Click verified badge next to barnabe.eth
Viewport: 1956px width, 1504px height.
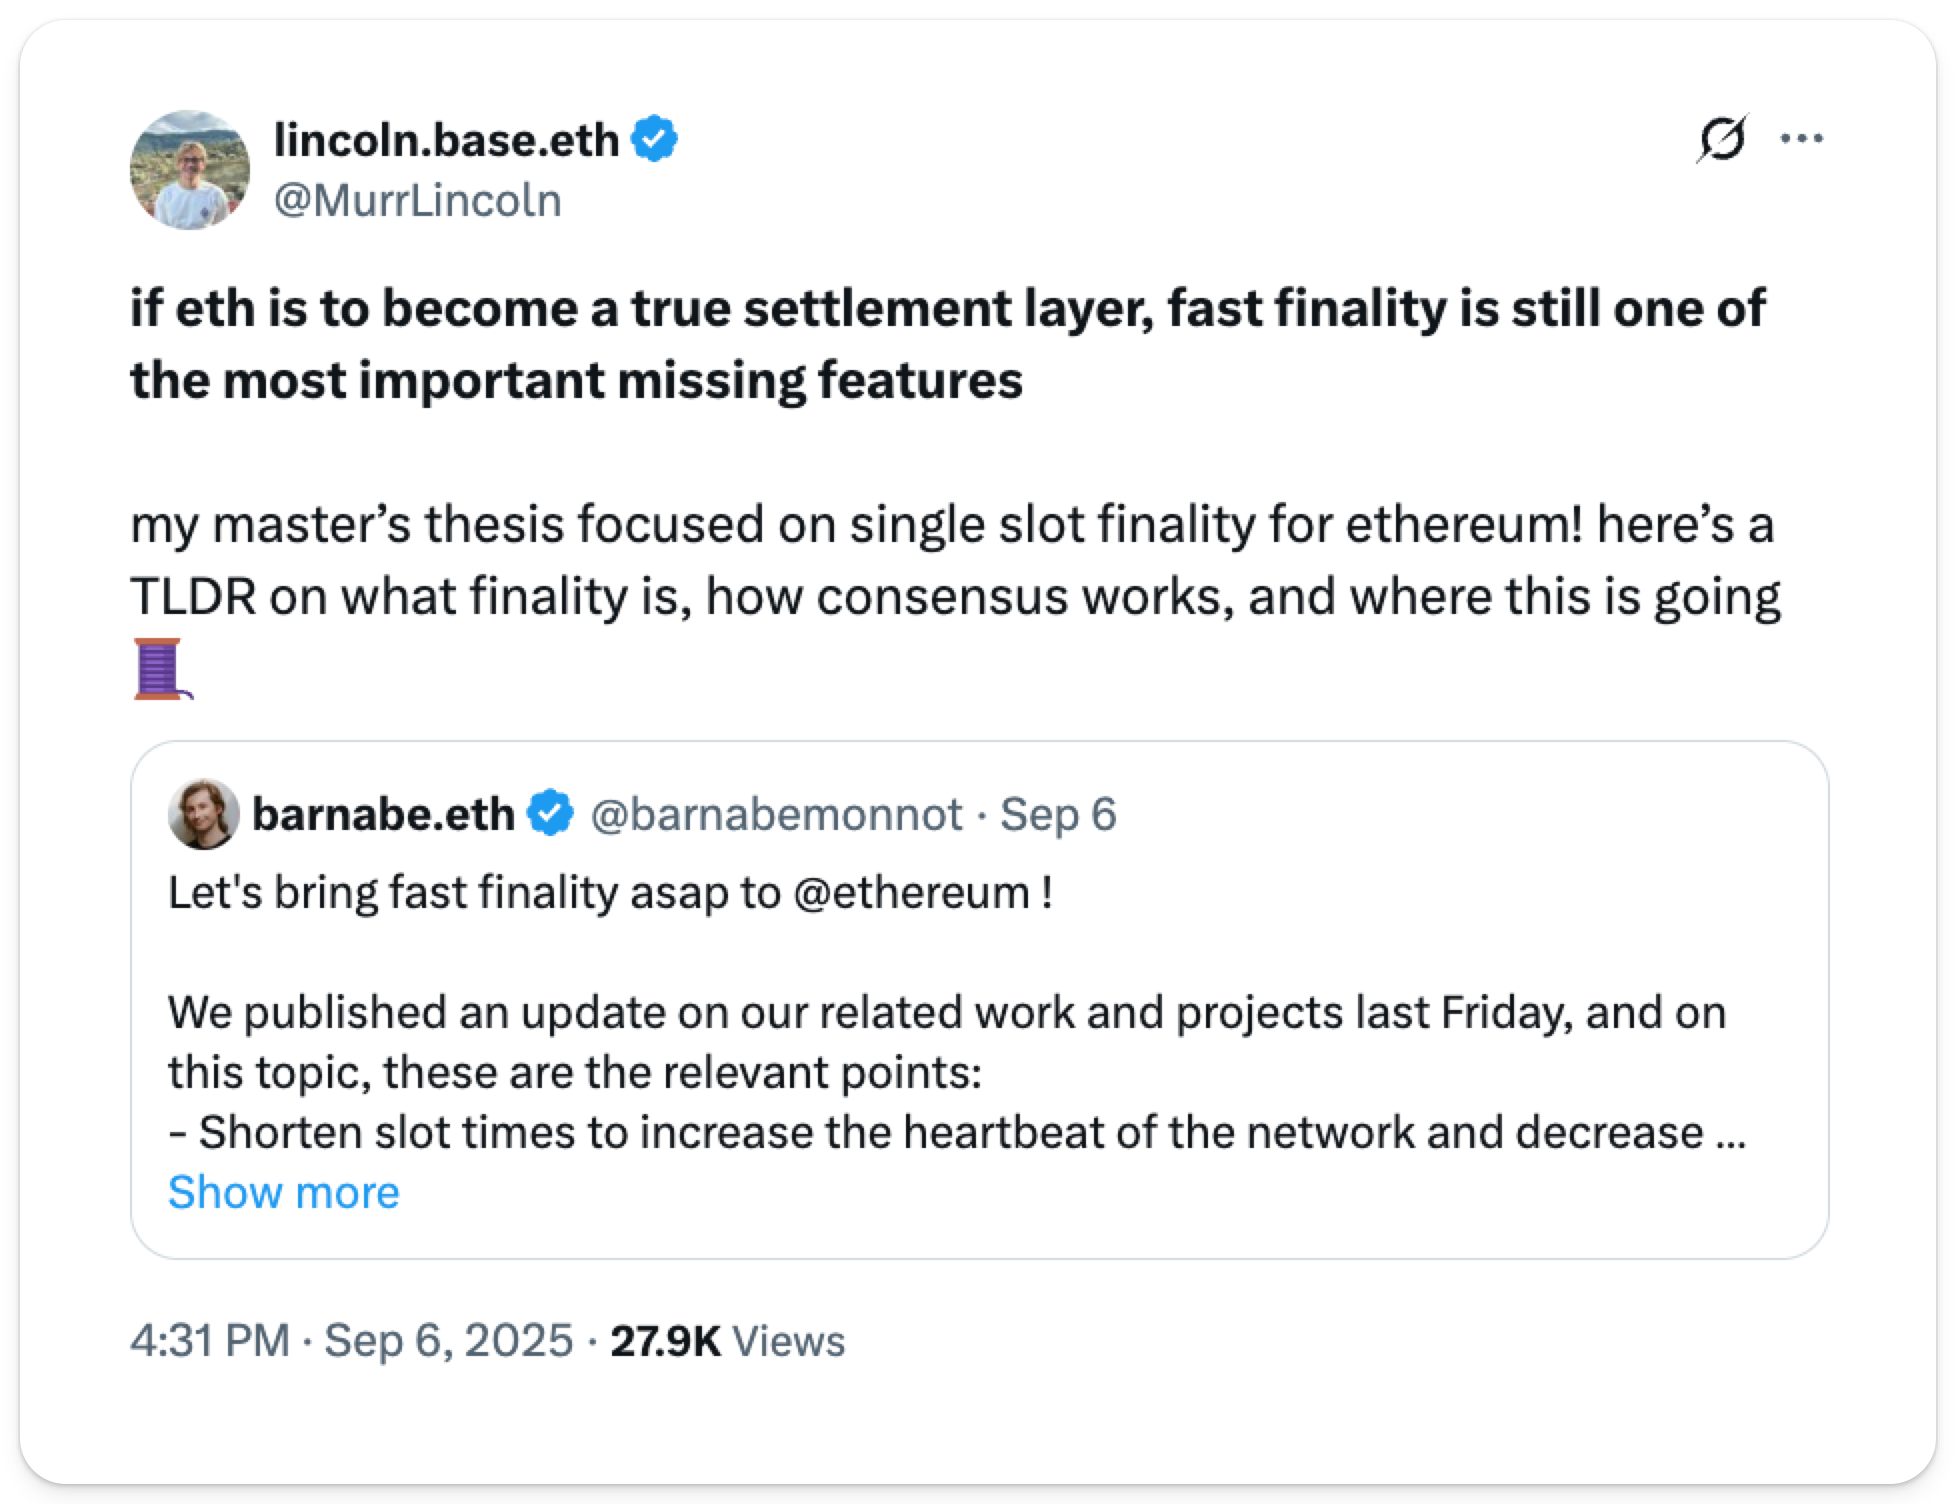pos(551,814)
